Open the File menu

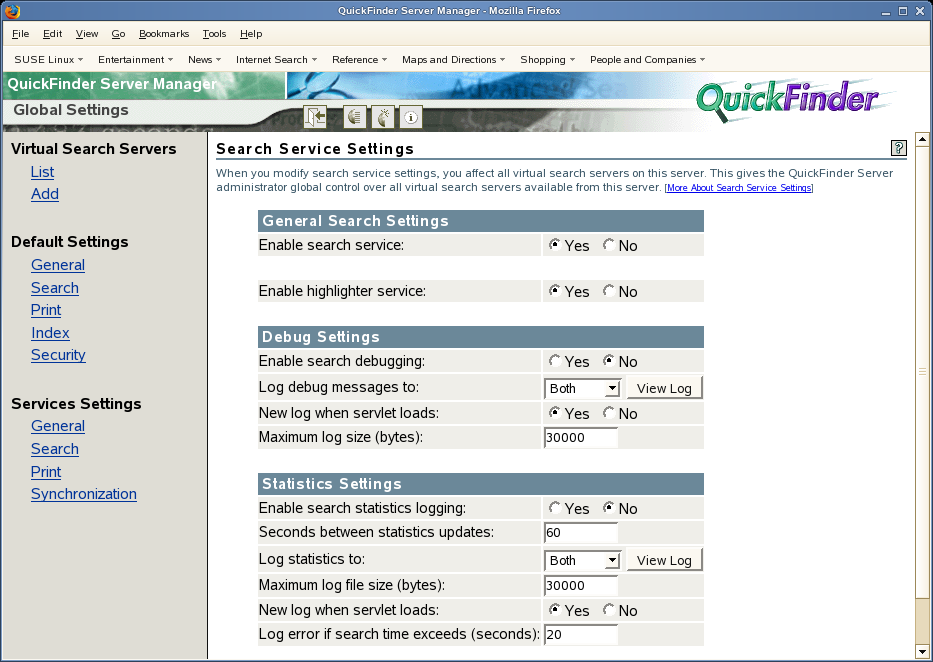[x=20, y=34]
